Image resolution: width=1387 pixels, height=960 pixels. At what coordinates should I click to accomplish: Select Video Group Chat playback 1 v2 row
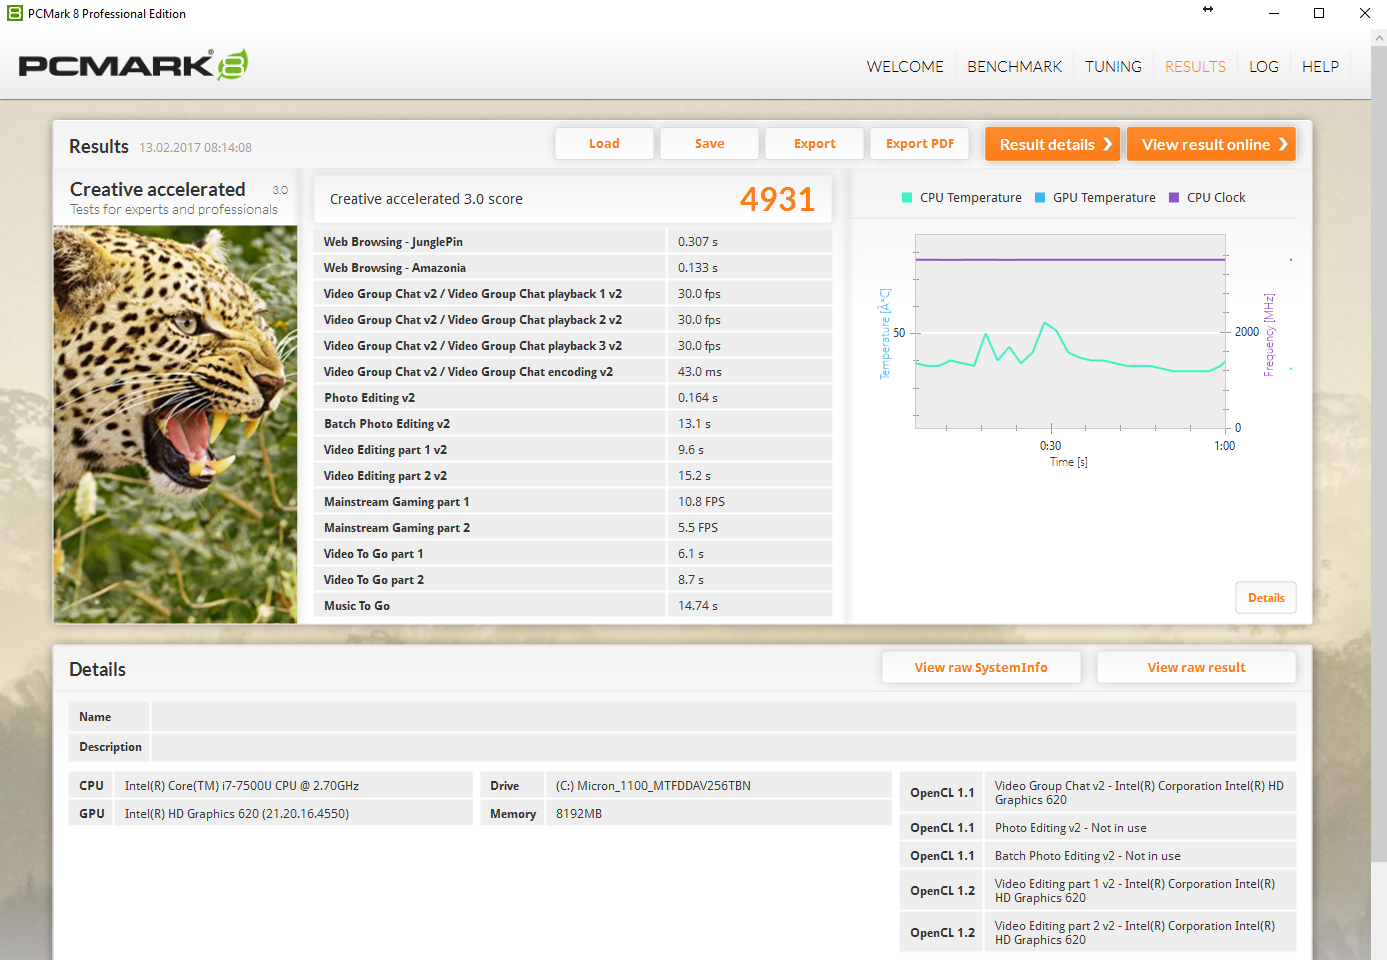[573, 294]
